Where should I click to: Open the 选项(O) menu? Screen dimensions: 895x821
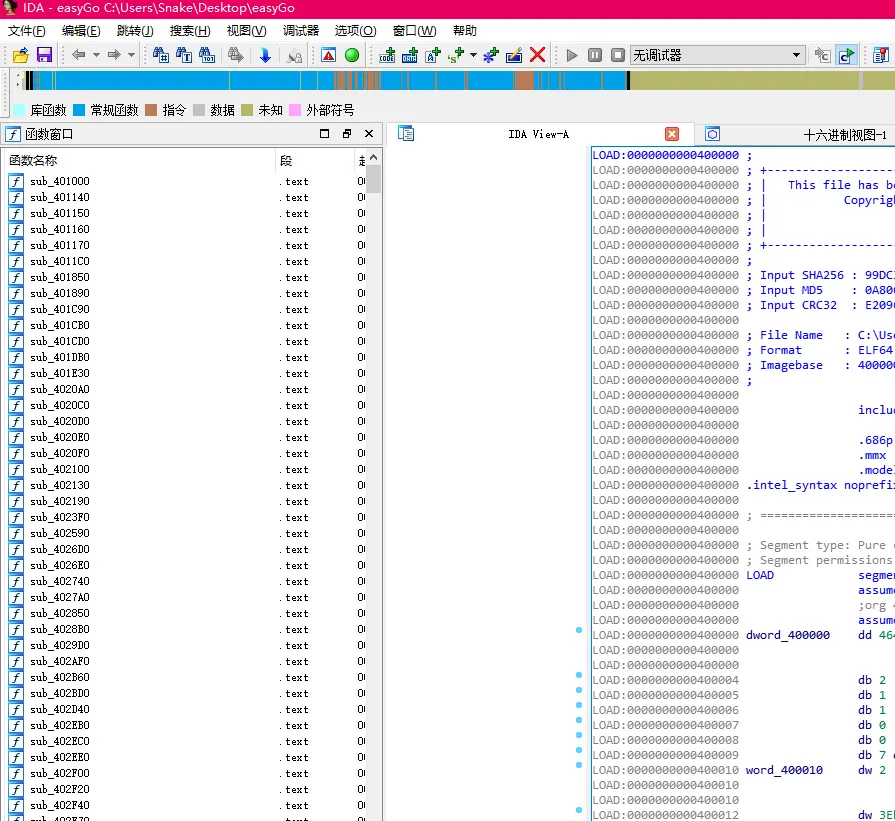pyautogui.click(x=356, y=31)
